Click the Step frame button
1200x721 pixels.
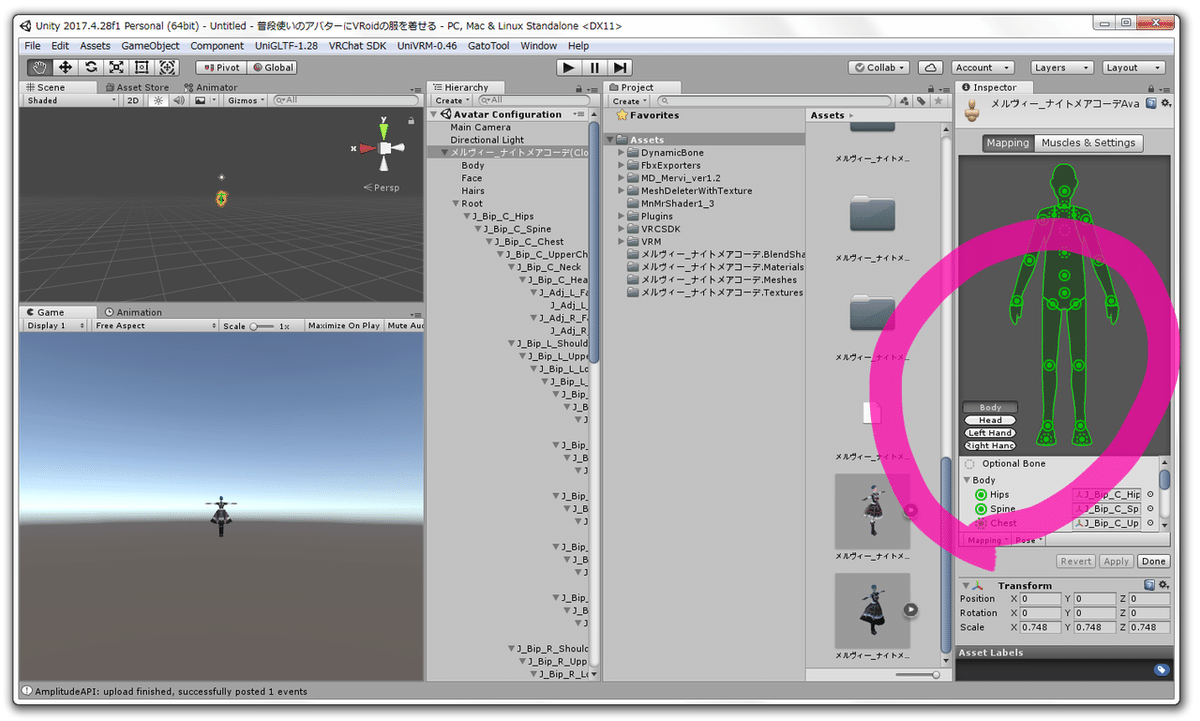click(620, 67)
